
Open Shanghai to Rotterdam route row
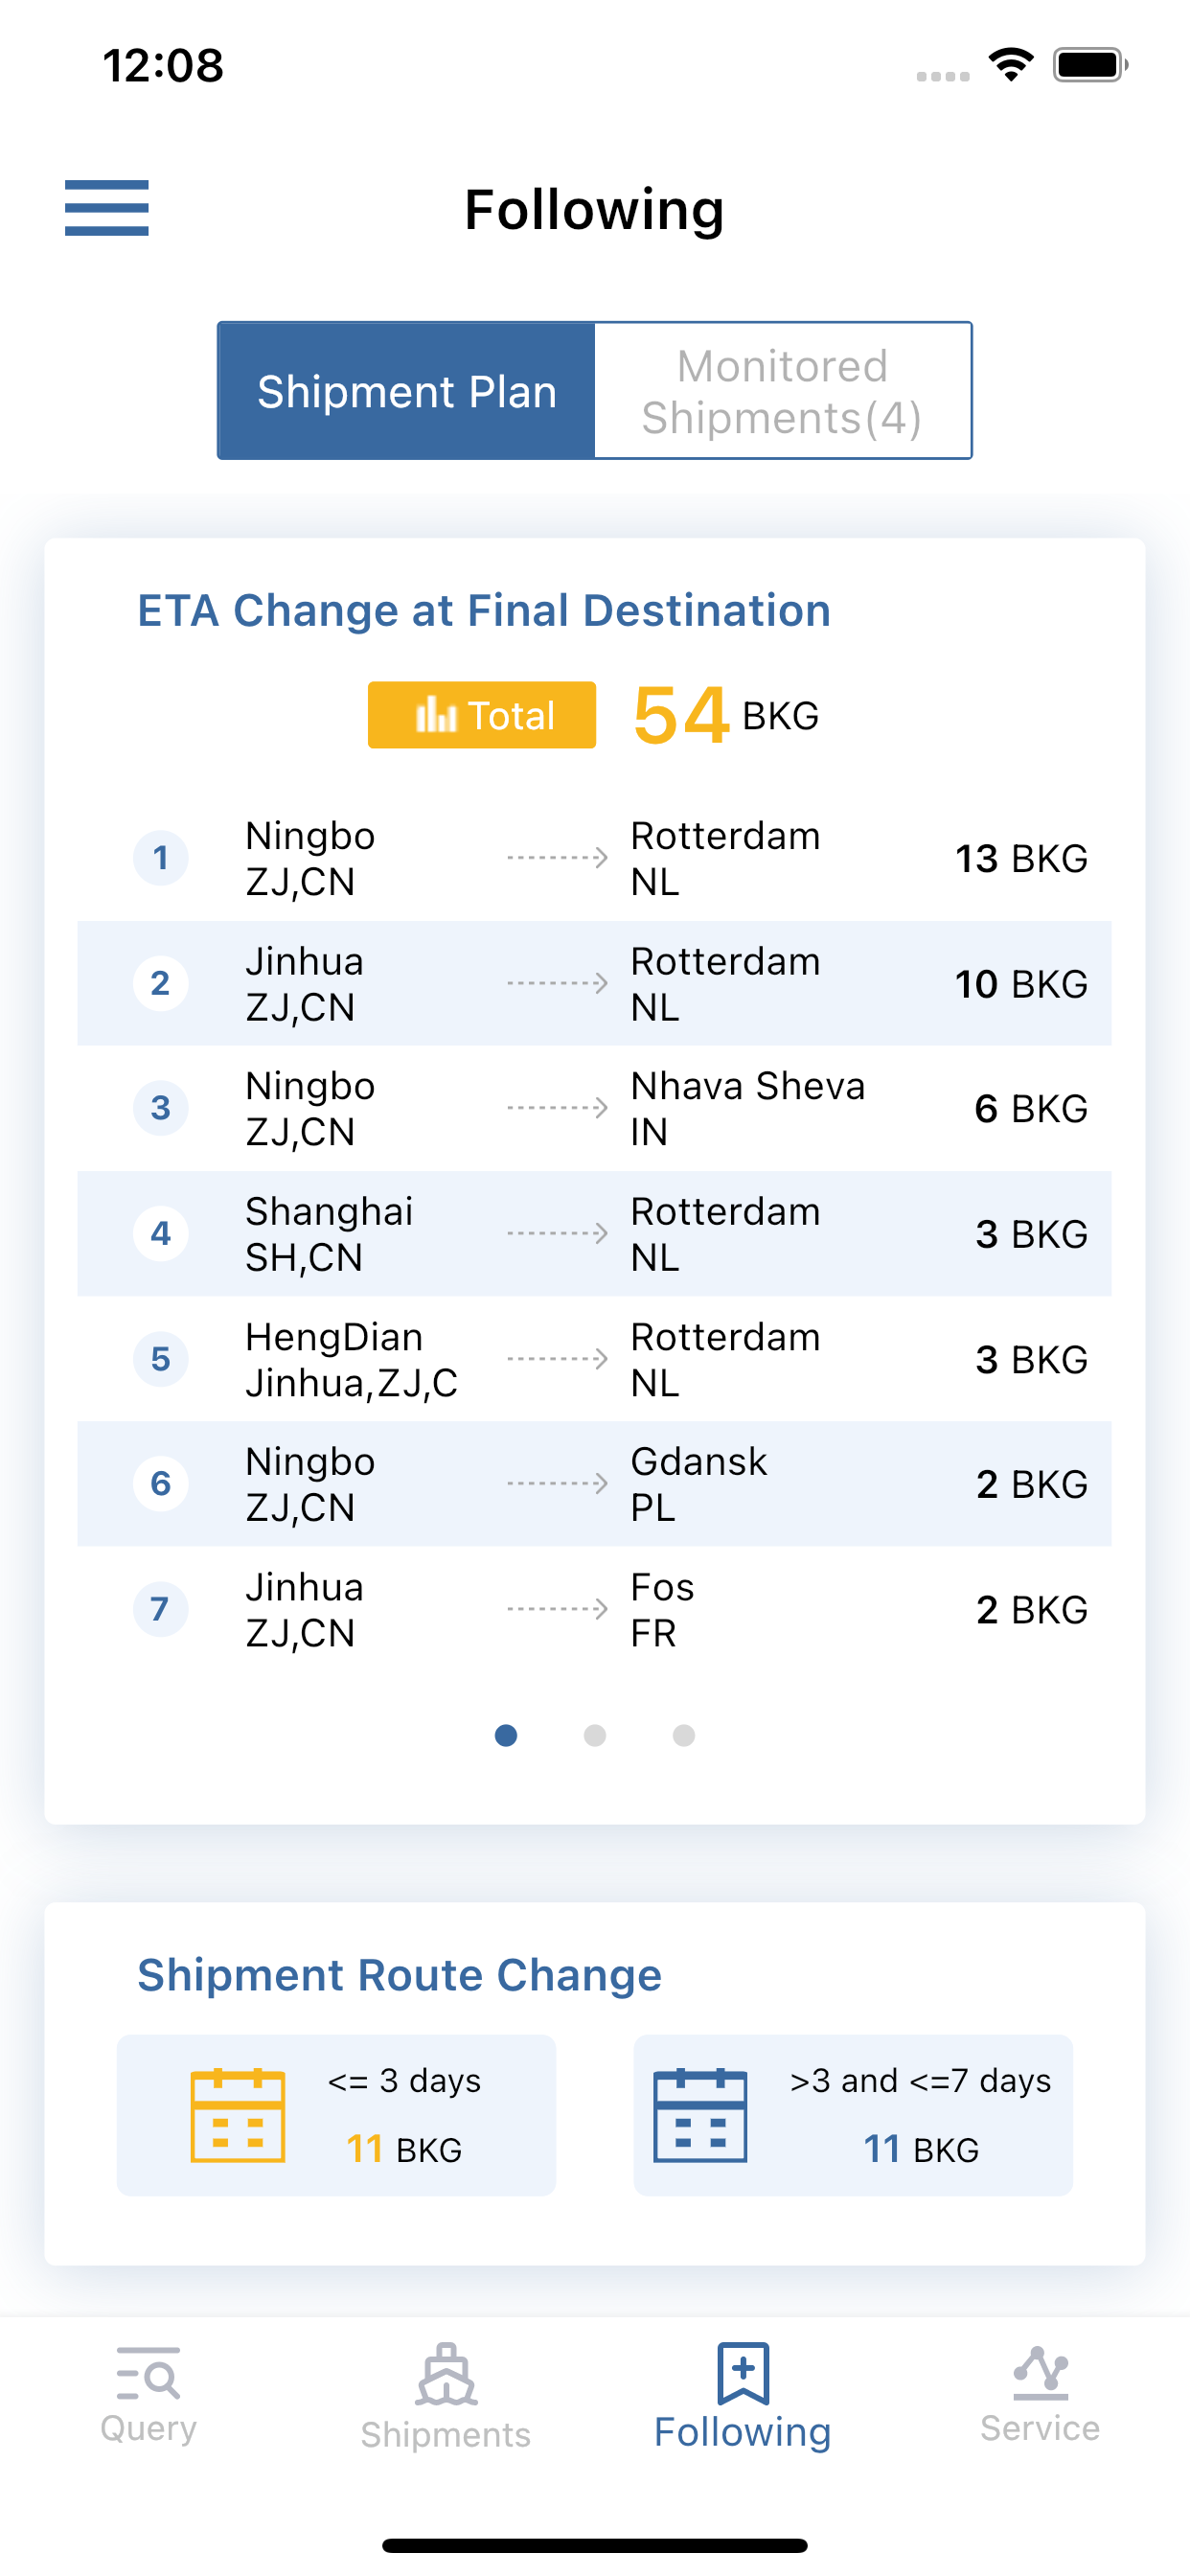(594, 1233)
